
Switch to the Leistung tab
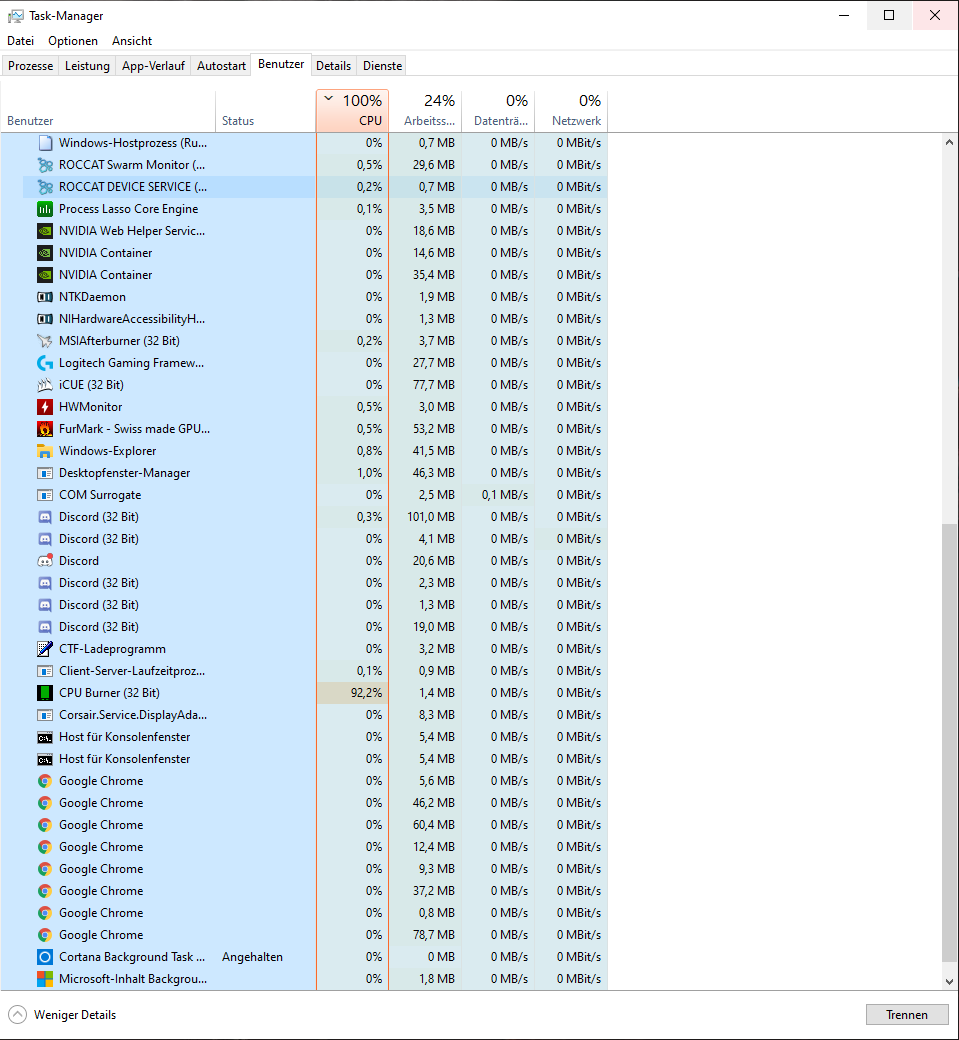(x=87, y=66)
